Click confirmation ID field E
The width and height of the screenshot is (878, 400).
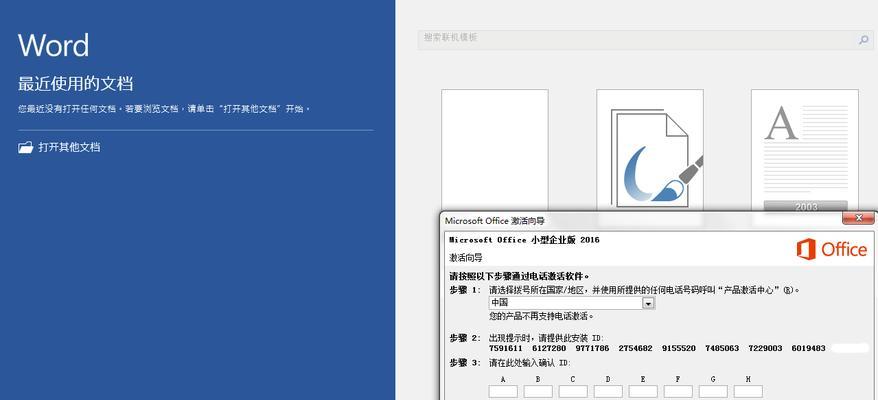(x=643, y=391)
